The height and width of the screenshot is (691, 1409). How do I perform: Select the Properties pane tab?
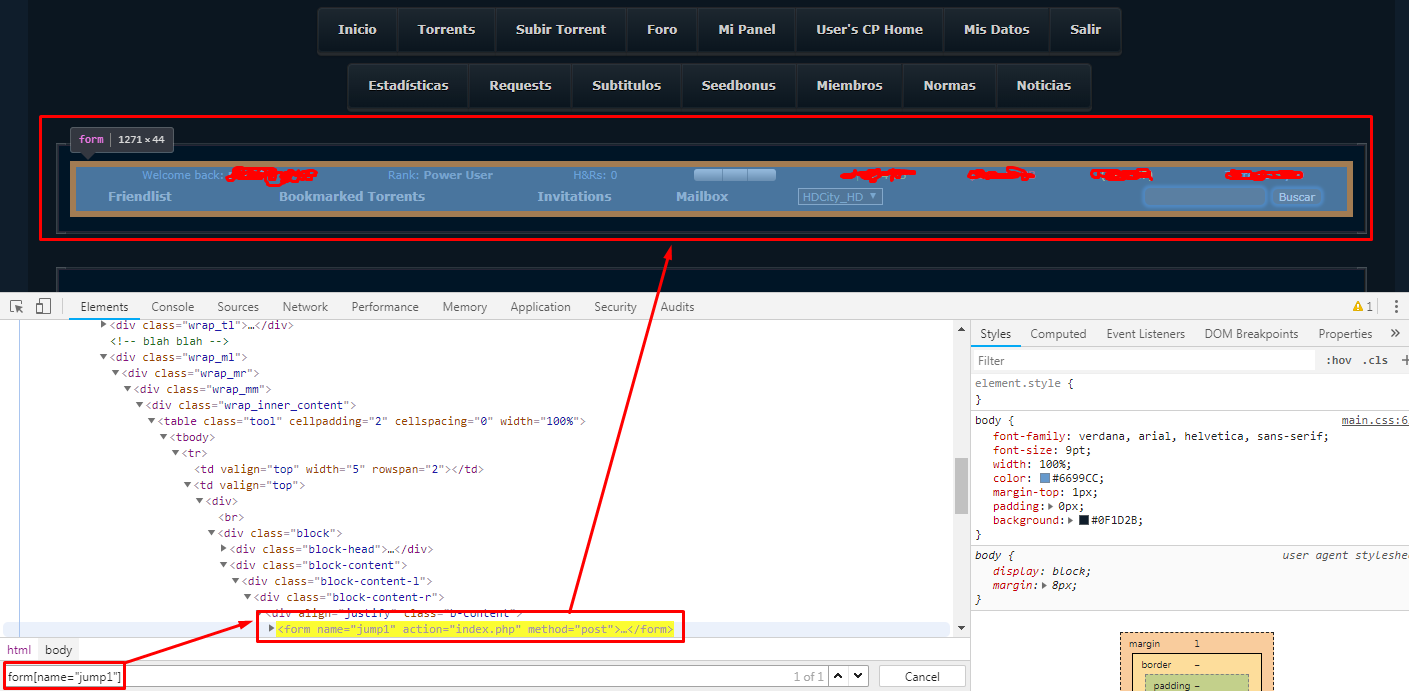[x=1345, y=334]
